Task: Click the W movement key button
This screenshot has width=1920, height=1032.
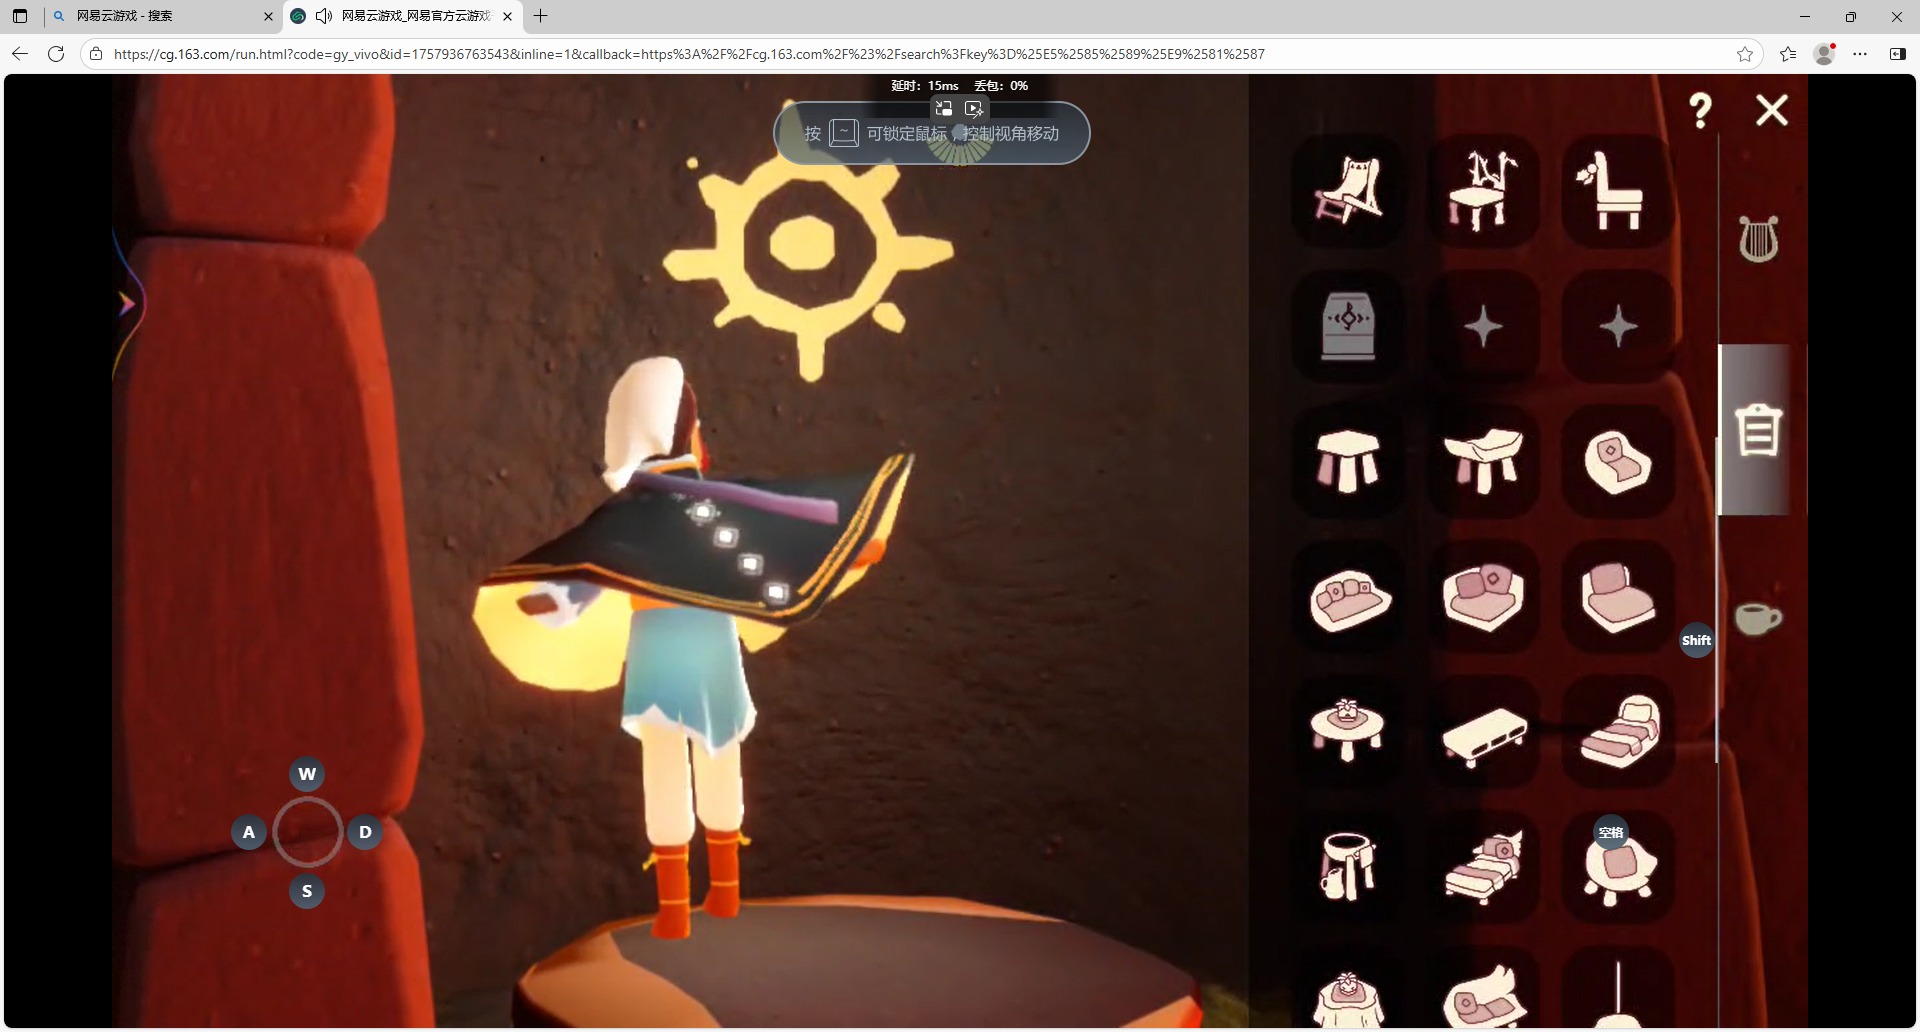Action: pyautogui.click(x=307, y=774)
